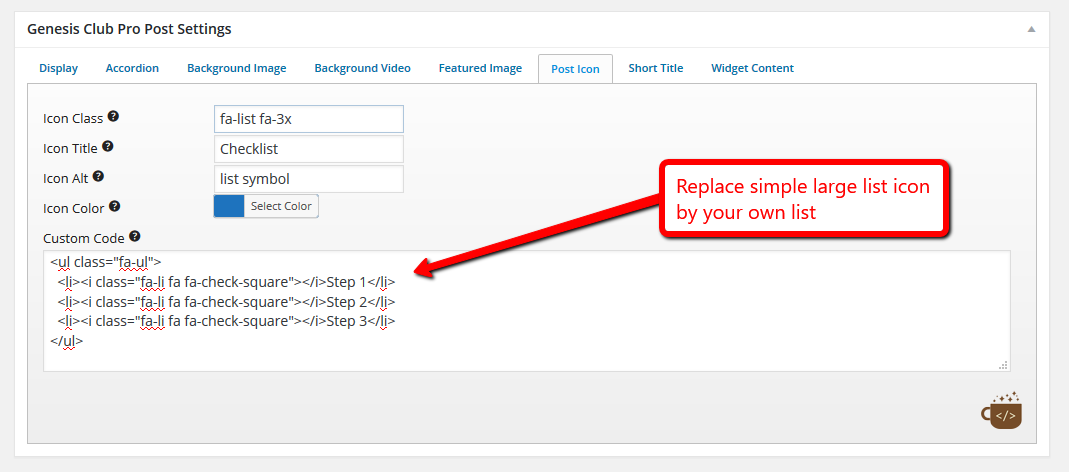Click the Icon Color help question mark
Viewport: 1069px width, 472px height.
(x=115, y=206)
